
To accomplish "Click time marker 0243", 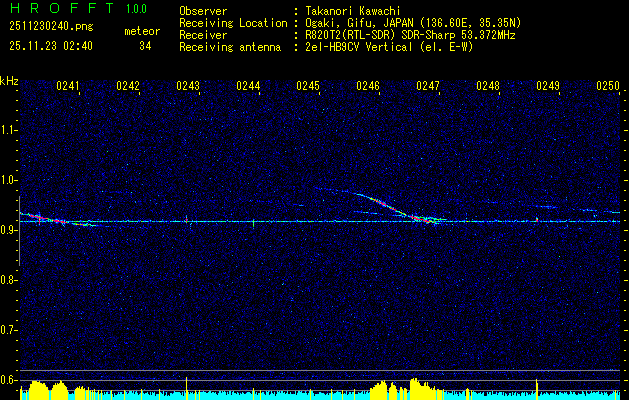I will tap(188, 85).
